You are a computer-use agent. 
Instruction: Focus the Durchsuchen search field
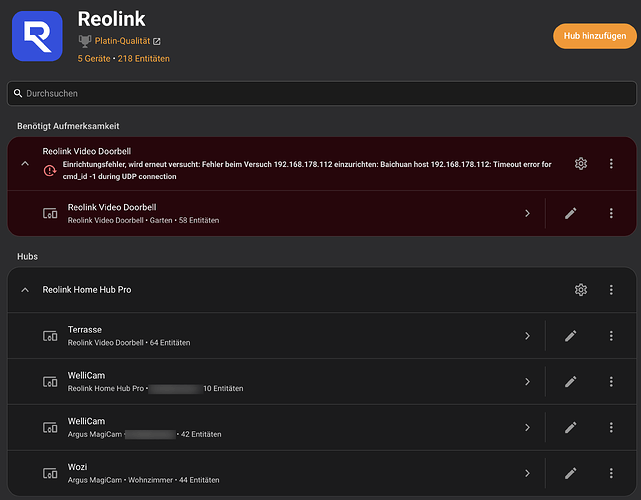[x=322, y=93]
